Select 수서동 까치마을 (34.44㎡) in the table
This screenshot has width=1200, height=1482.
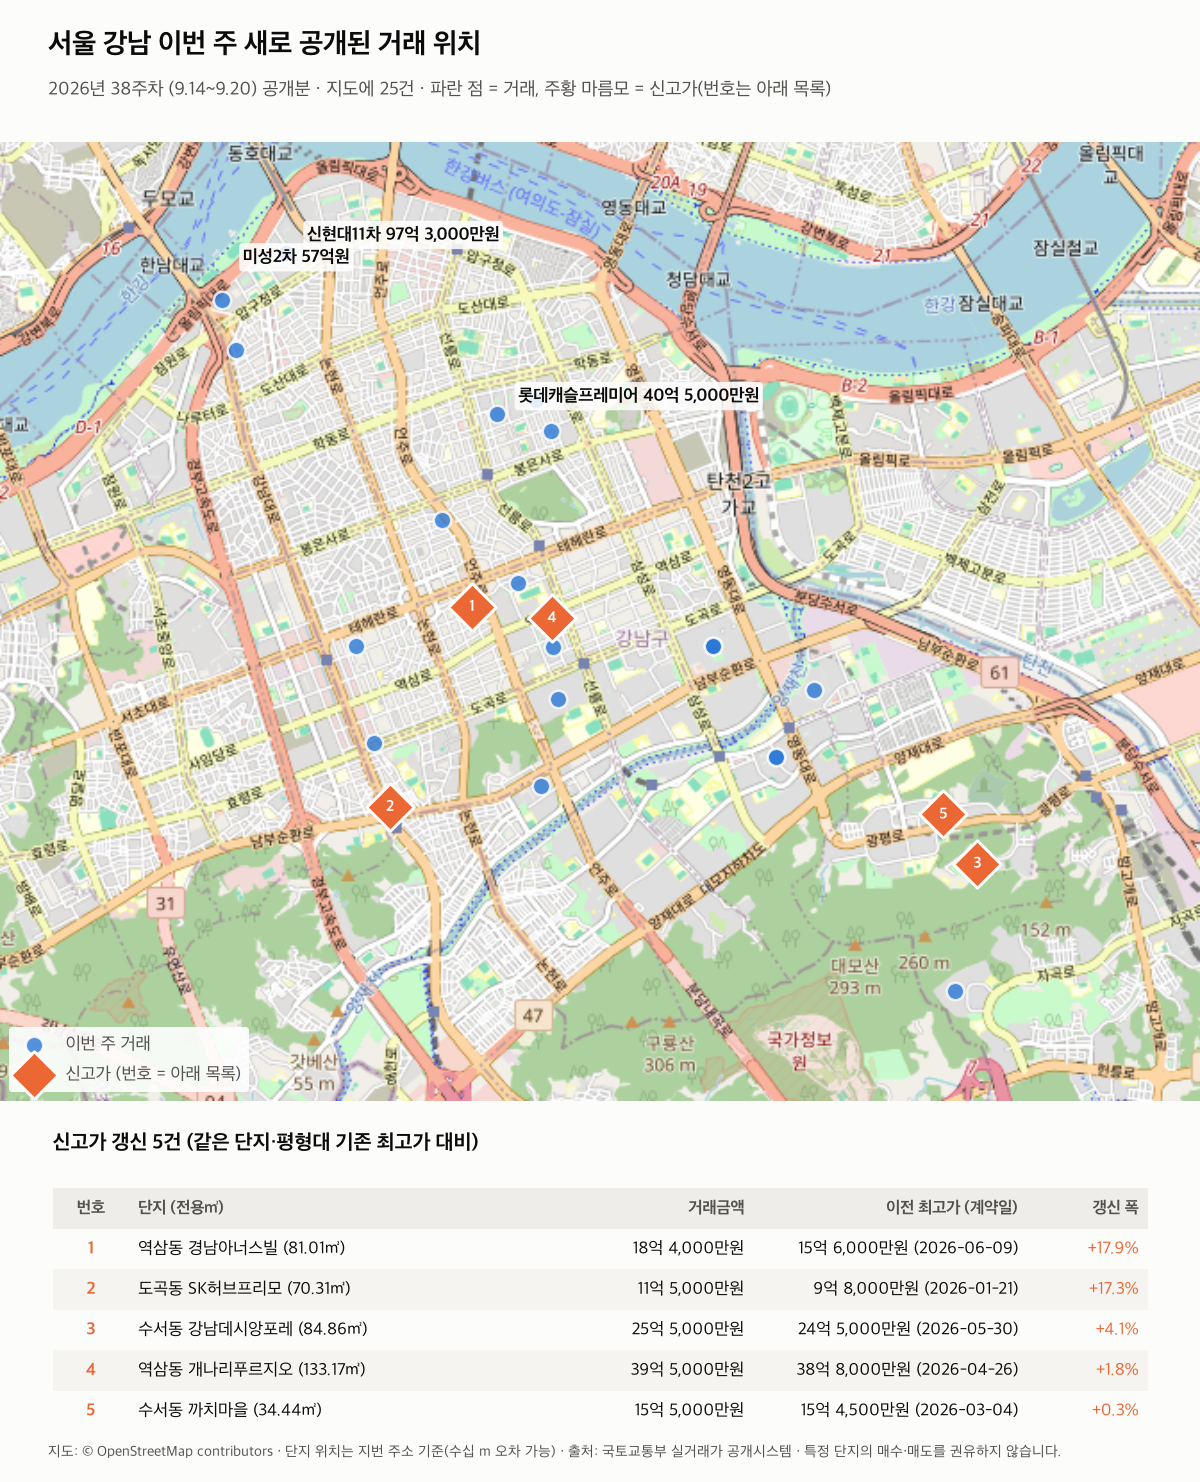point(230,1410)
